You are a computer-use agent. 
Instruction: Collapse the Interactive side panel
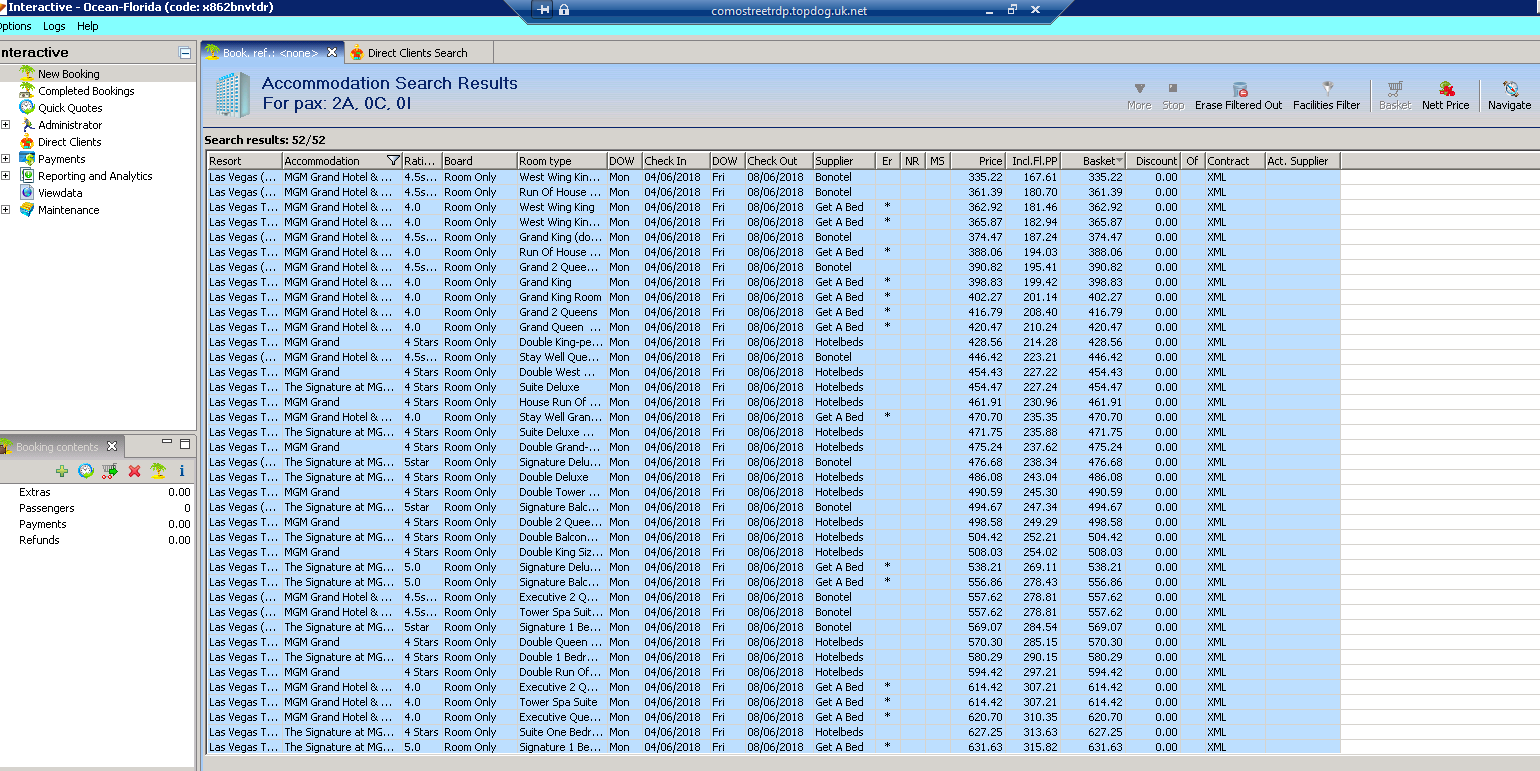(x=184, y=53)
